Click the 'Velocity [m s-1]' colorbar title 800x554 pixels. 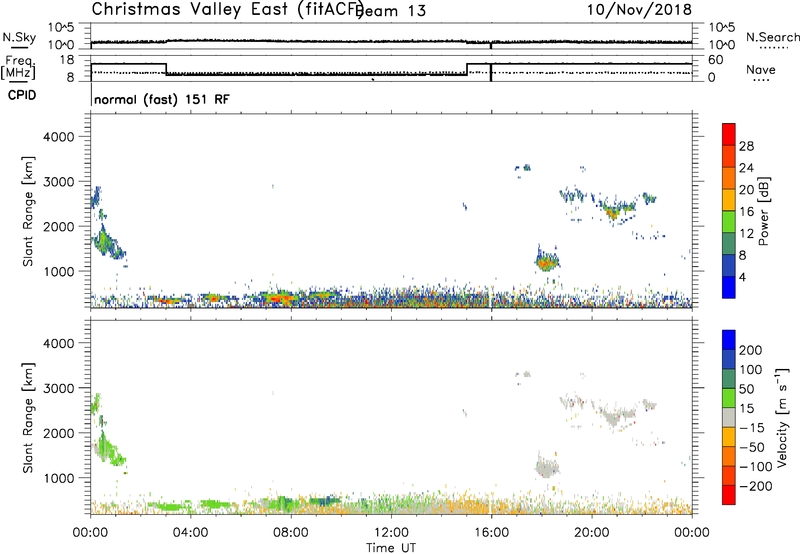click(782, 417)
